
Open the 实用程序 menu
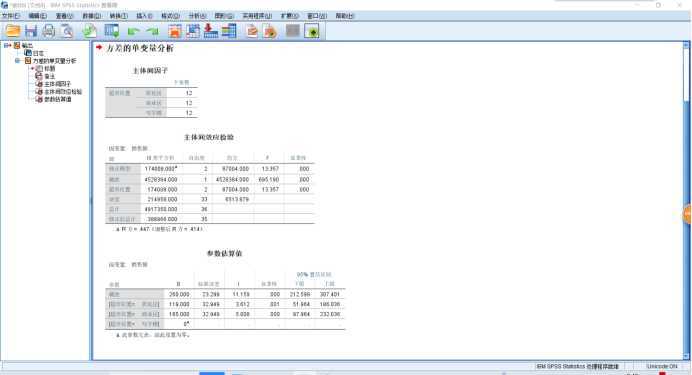[x=257, y=16]
